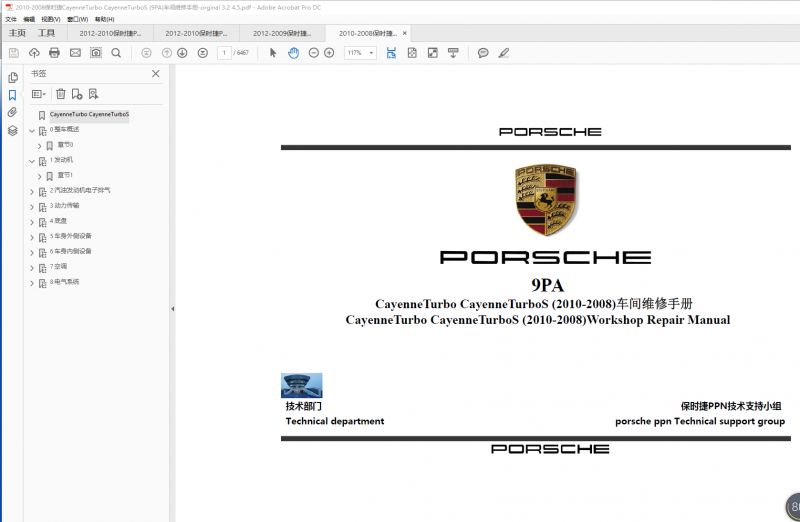Select the 4 底盘 bookmark entry
The width and height of the screenshot is (800, 522).
58,221
